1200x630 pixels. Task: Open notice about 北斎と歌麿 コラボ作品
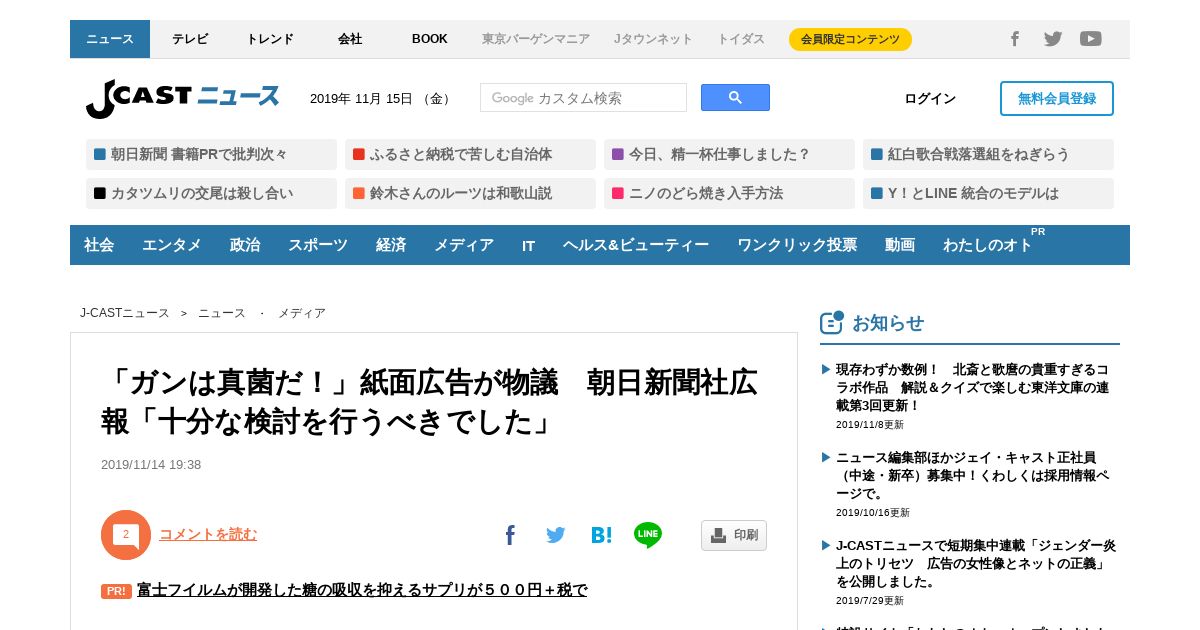pos(972,387)
